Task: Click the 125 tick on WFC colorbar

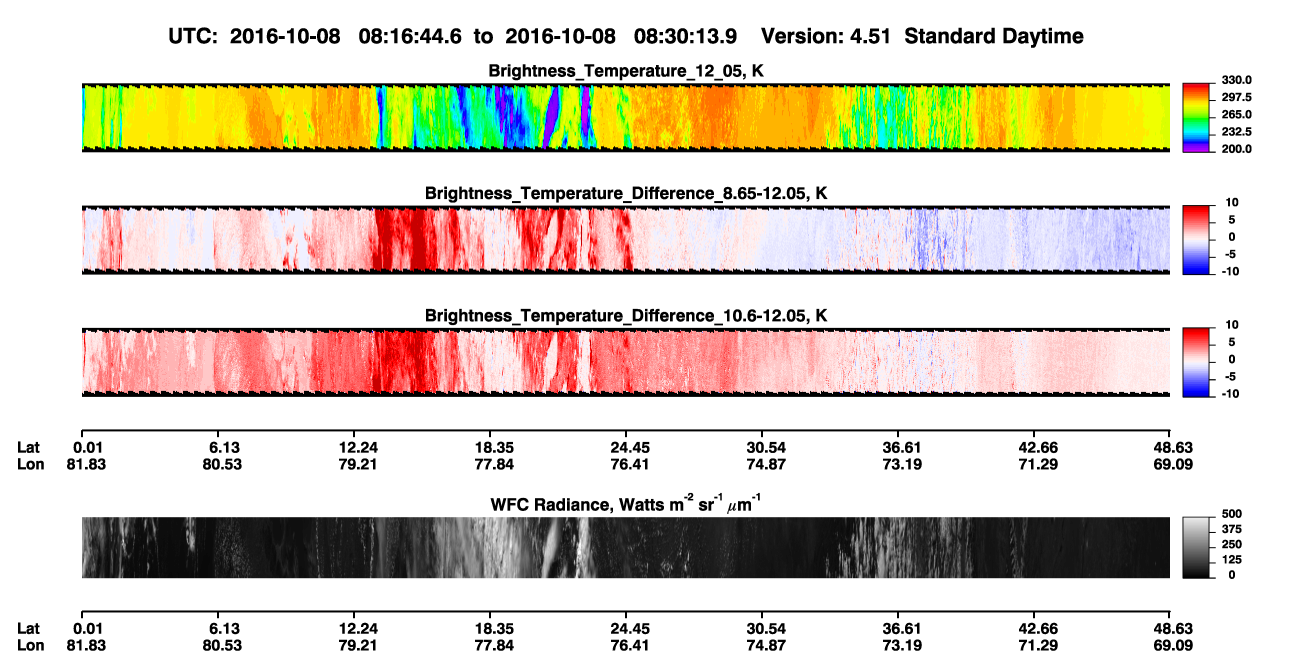Action: pos(1230,559)
